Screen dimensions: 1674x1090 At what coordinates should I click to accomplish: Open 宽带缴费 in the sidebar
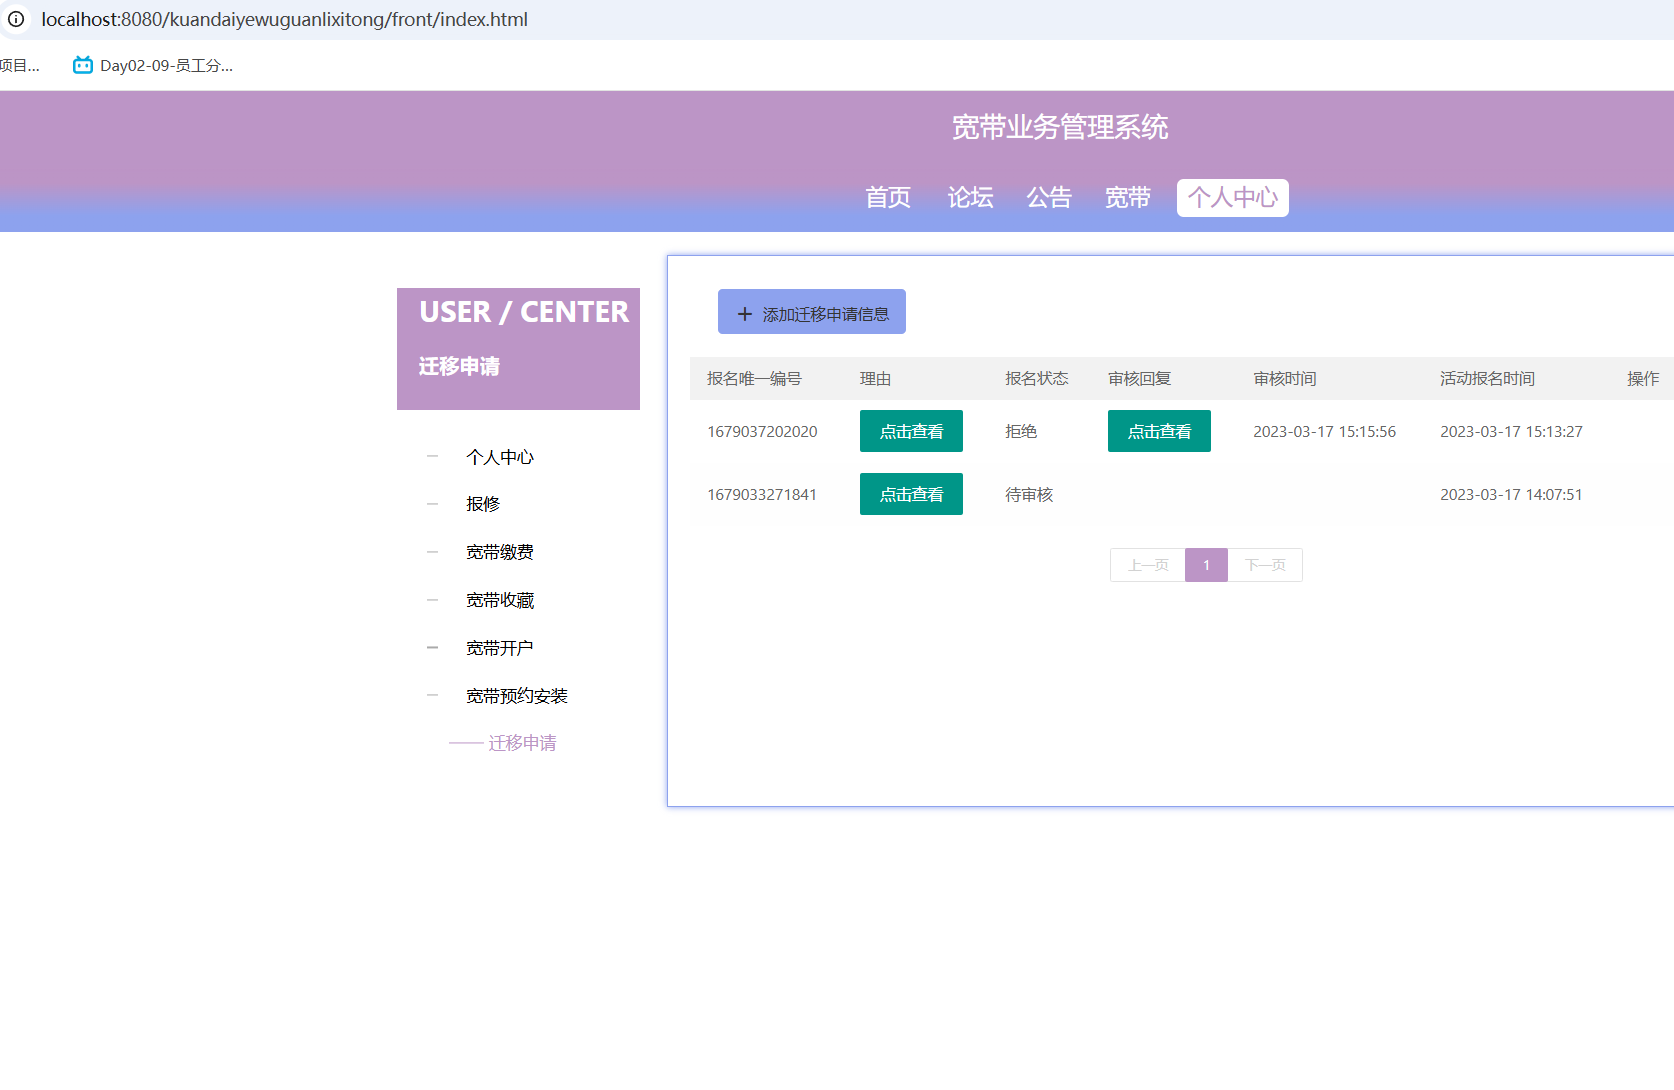[x=500, y=552]
